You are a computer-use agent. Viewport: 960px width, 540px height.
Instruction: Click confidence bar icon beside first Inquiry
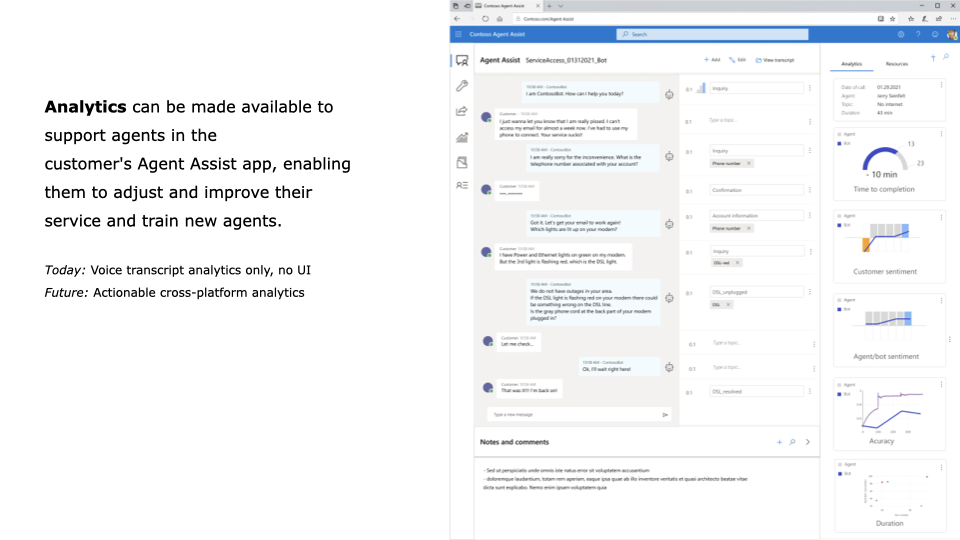(701, 88)
